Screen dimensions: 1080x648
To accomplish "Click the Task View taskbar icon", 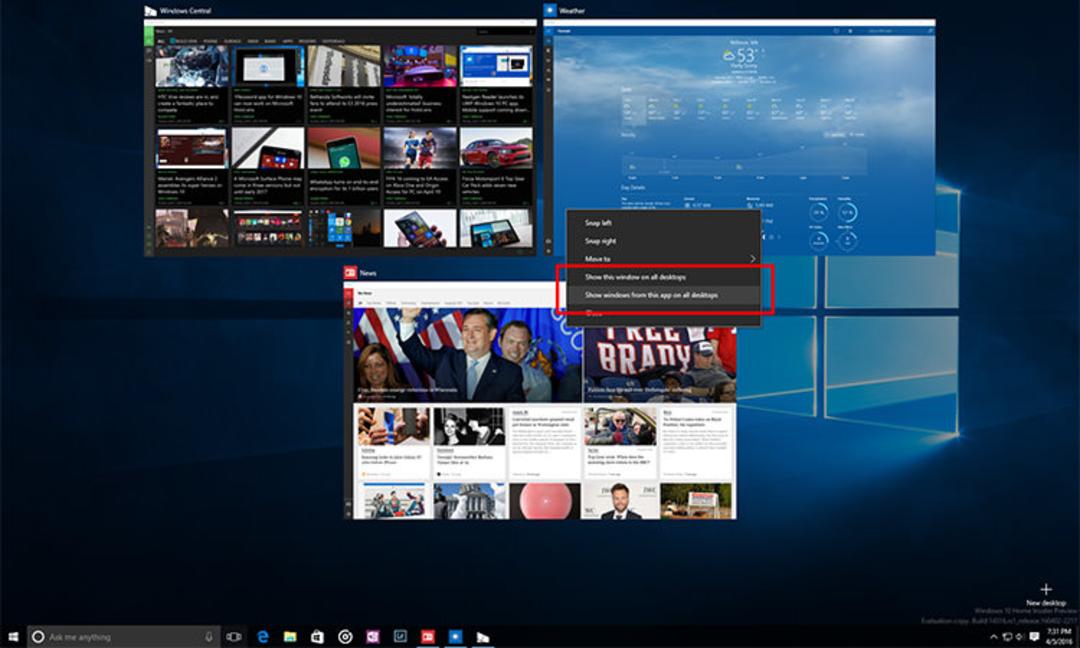I will point(234,637).
